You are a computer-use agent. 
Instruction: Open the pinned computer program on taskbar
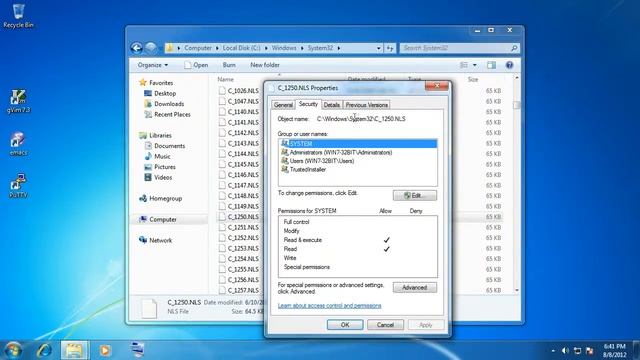[x=137, y=350]
